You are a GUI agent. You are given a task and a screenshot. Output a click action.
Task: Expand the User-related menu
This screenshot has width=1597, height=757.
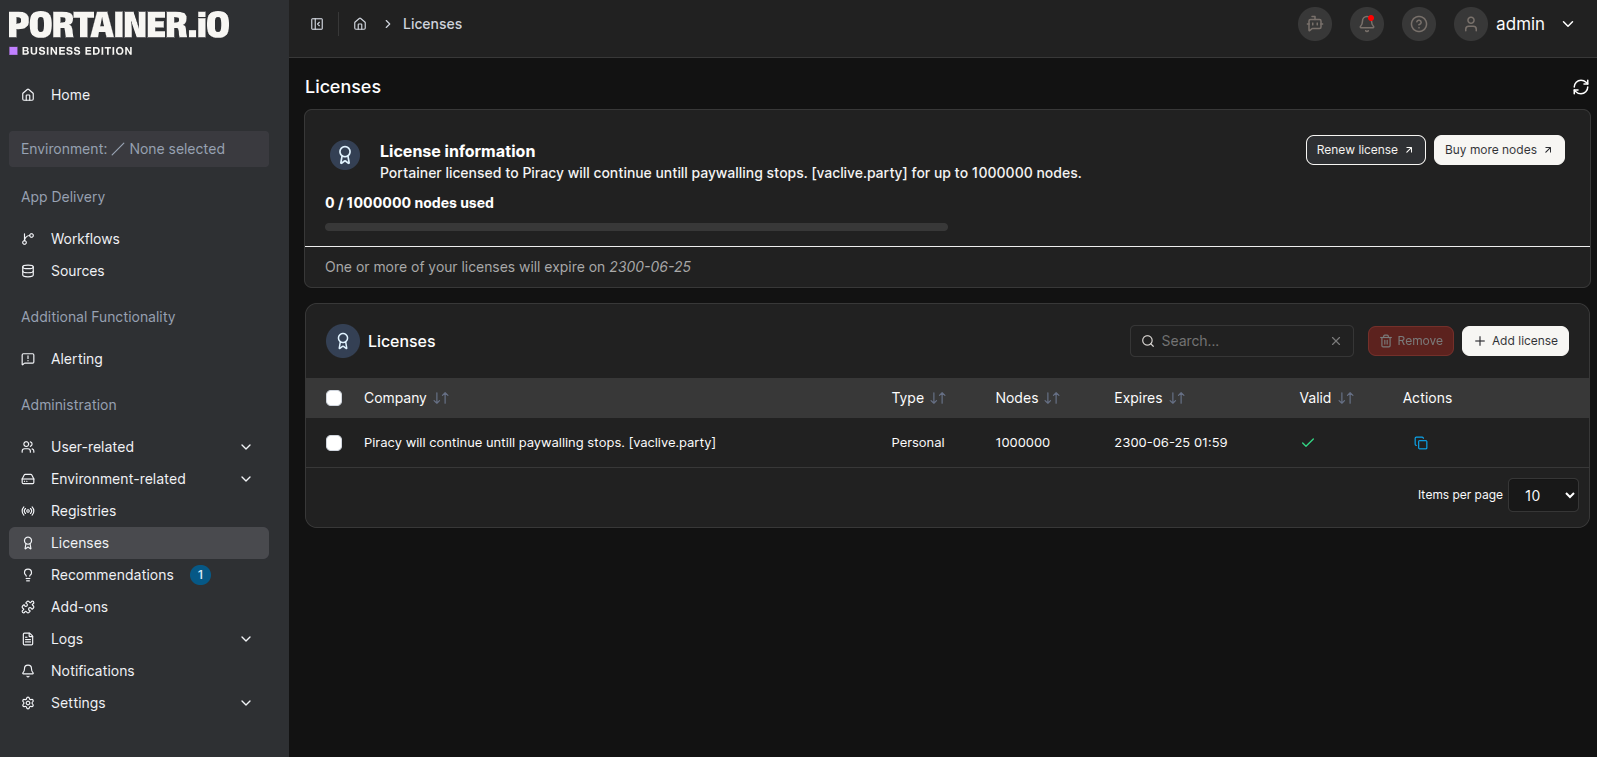point(139,447)
